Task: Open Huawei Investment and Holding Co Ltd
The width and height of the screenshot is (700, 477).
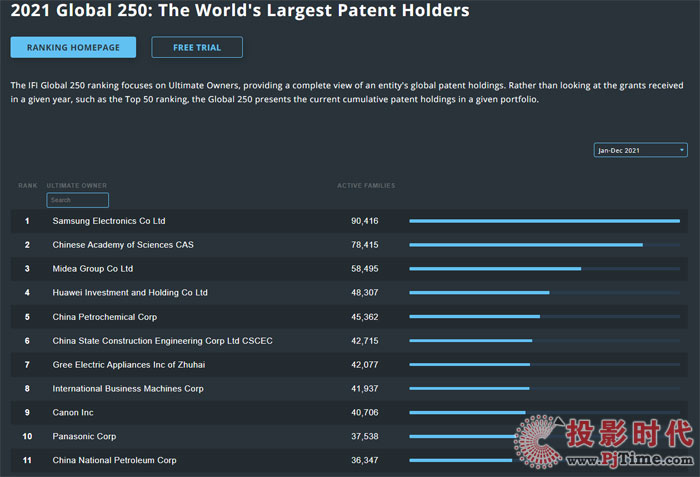Action: pyautogui.click(x=130, y=293)
